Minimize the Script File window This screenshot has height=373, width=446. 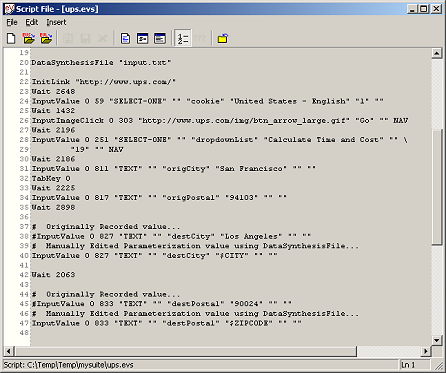coord(412,9)
